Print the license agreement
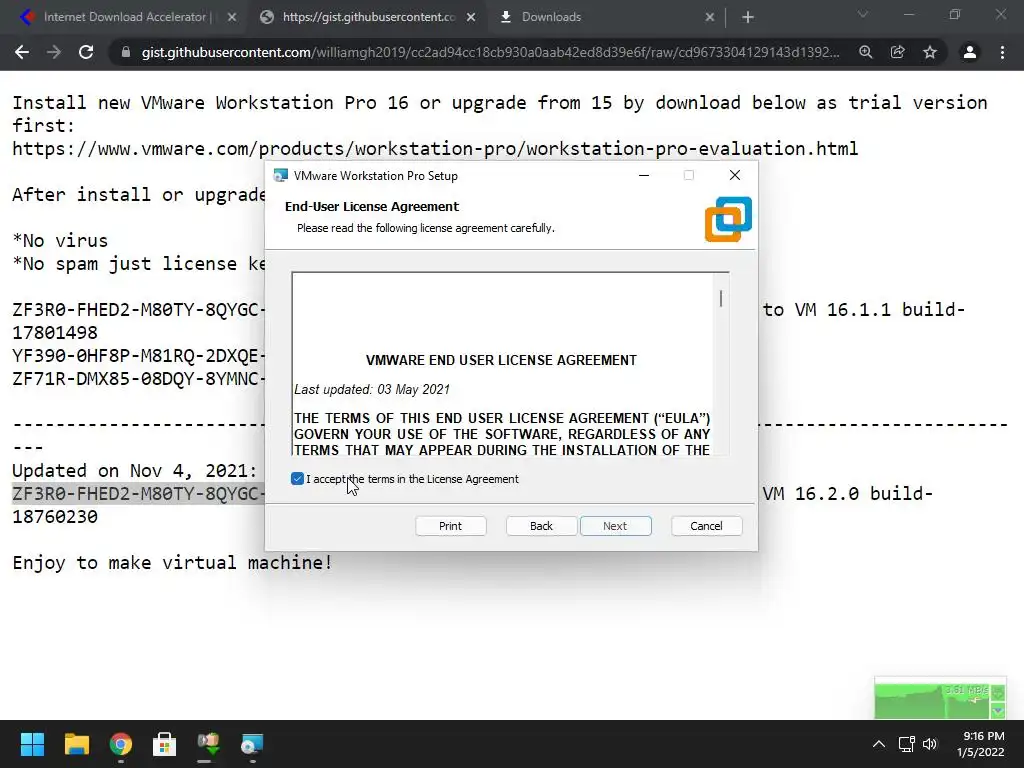 [x=451, y=526]
